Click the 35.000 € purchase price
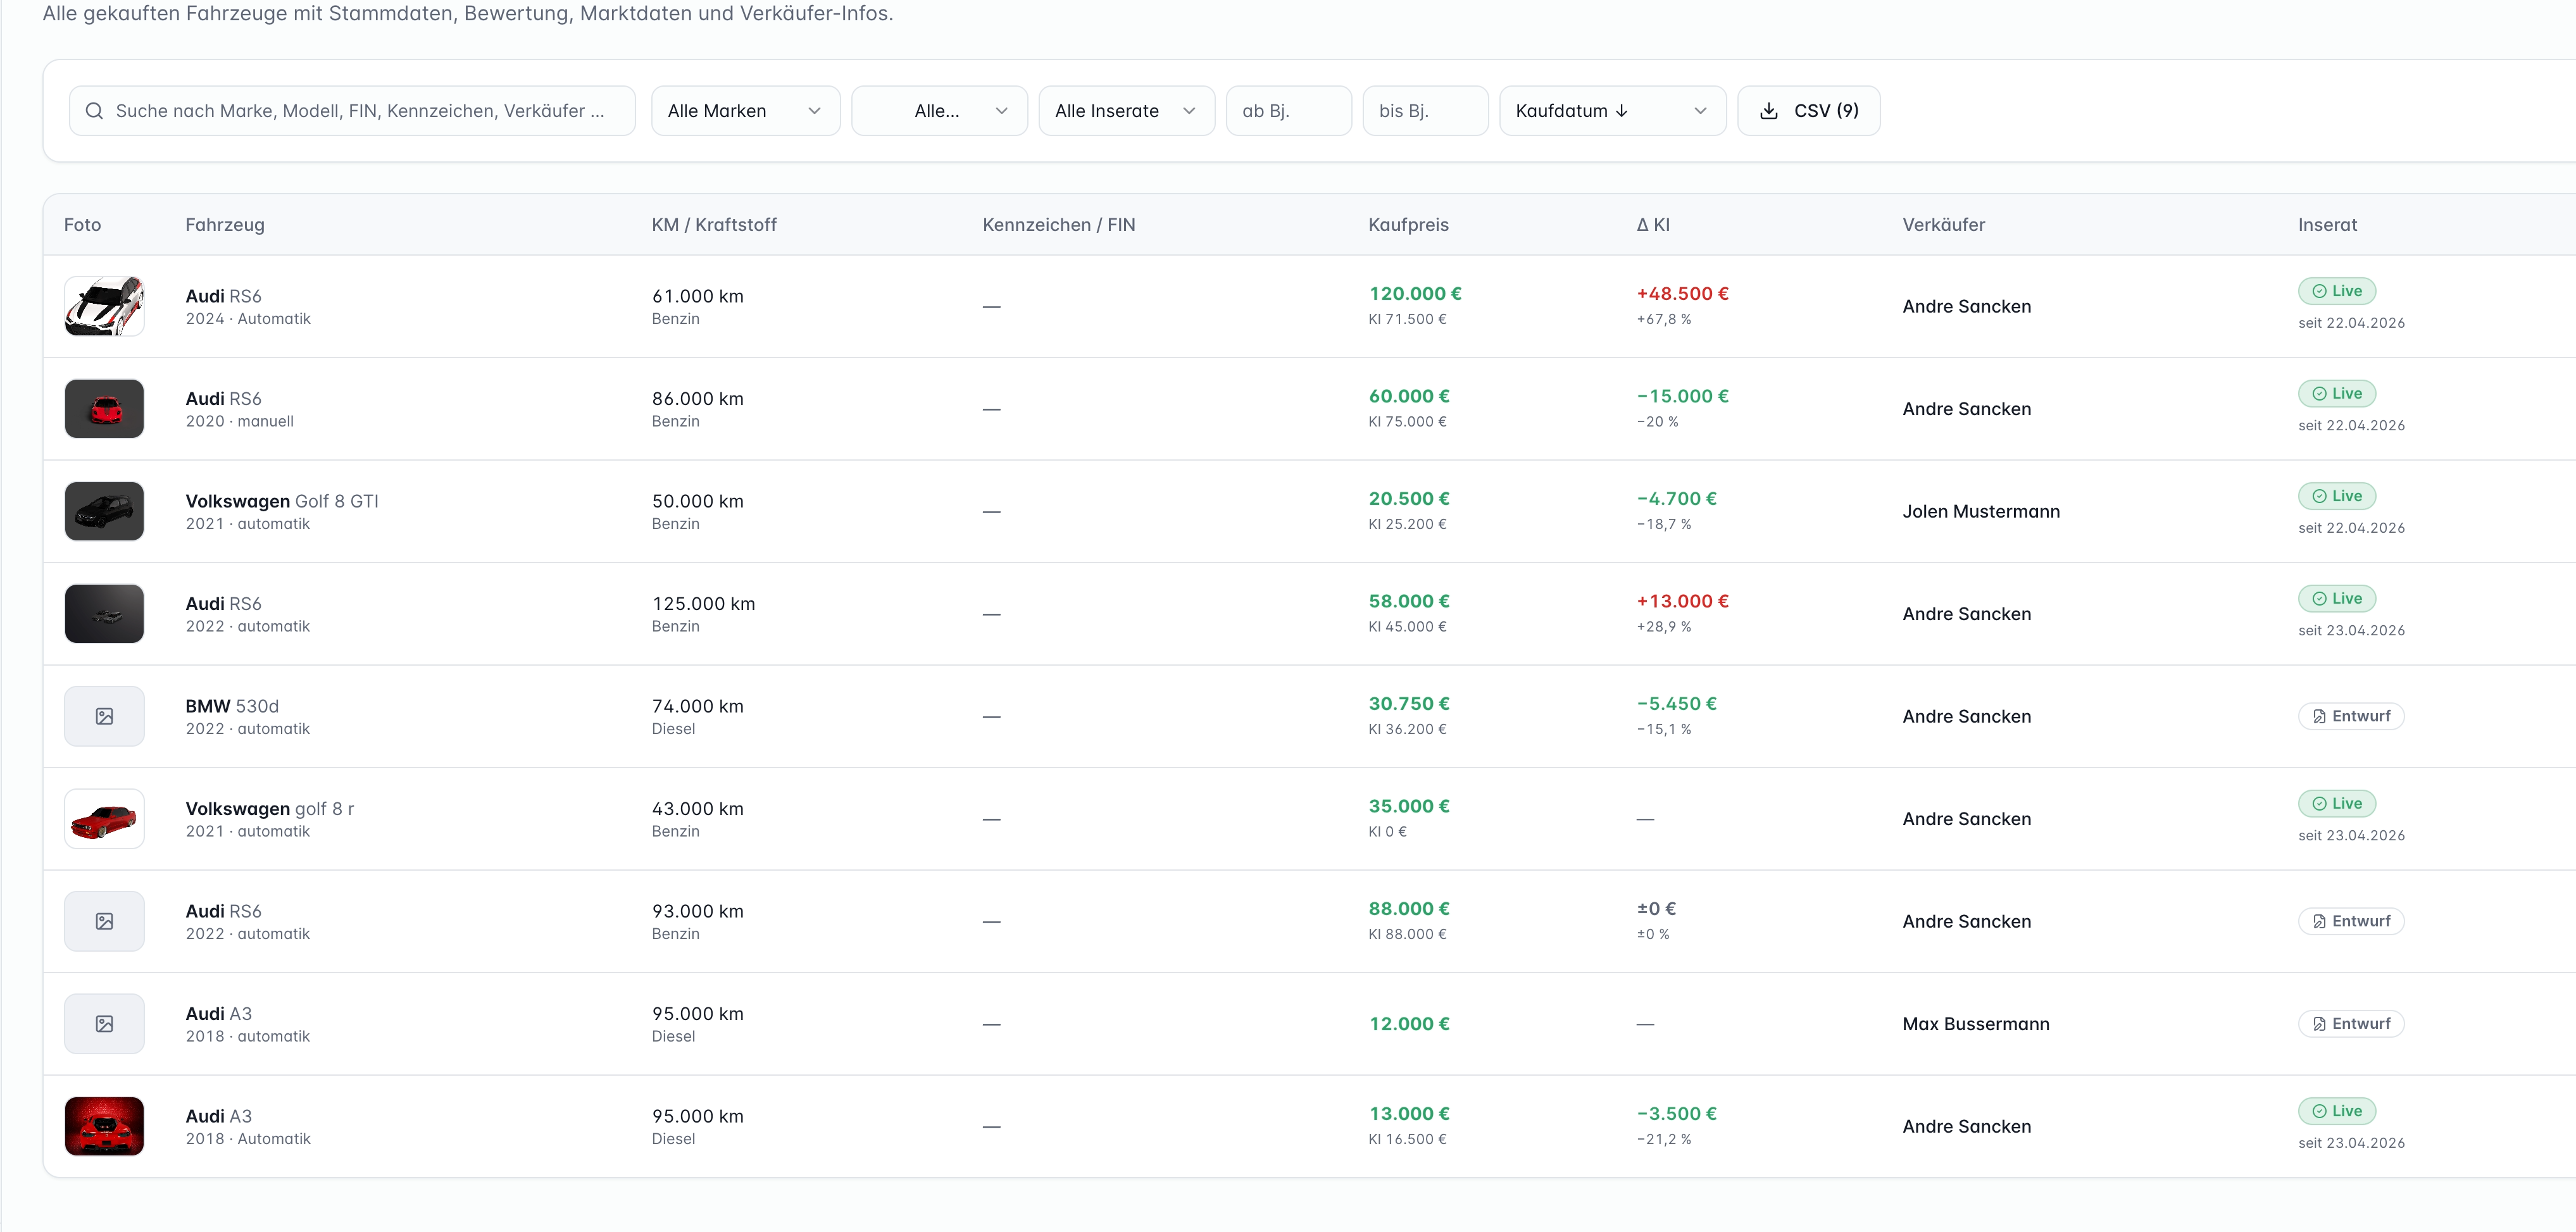This screenshot has height=1232, width=2576. pyautogui.click(x=1409, y=806)
